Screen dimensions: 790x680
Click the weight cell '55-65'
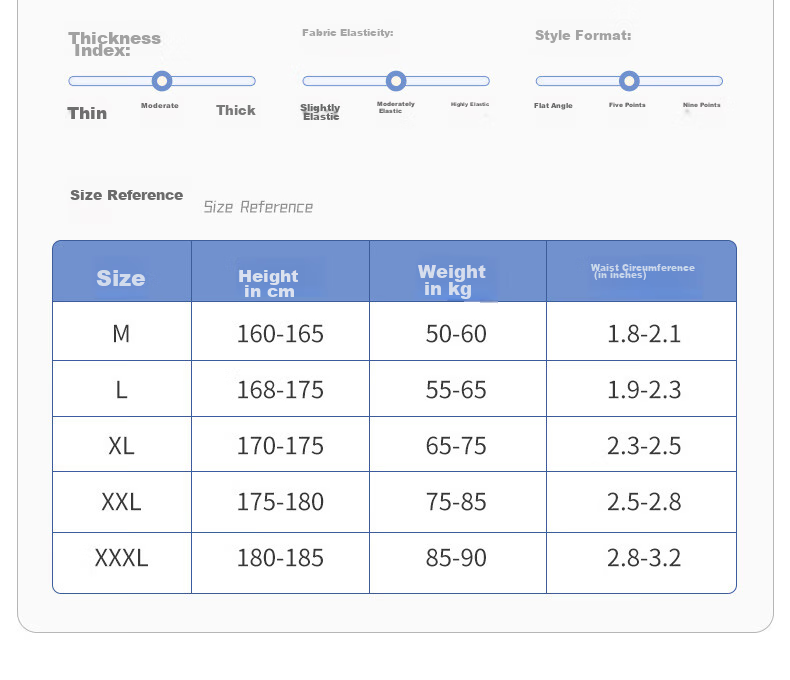(x=456, y=389)
